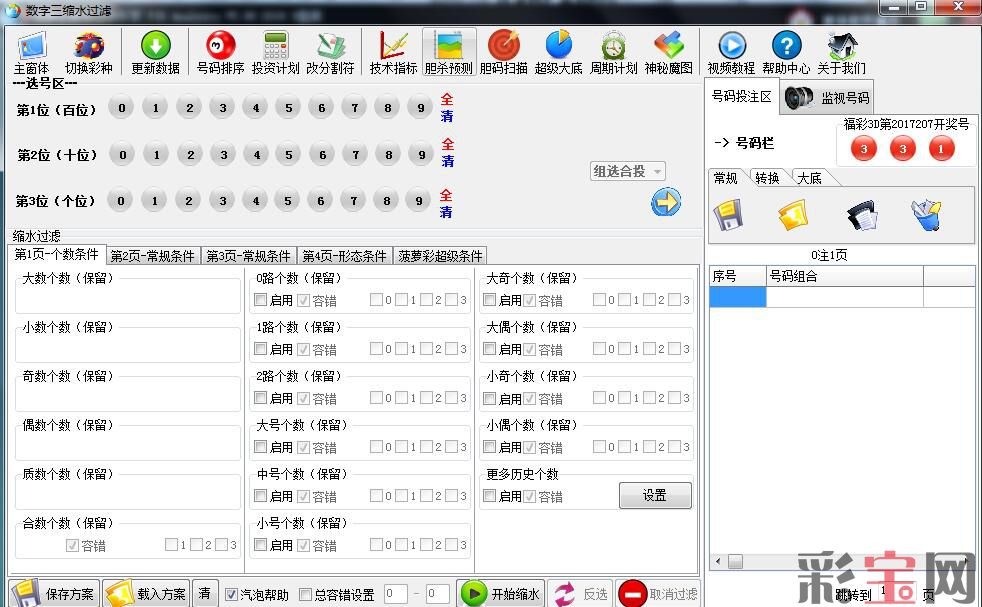Enable the 0路个数 启用 checkbox
The width and height of the screenshot is (982, 607).
point(261,300)
